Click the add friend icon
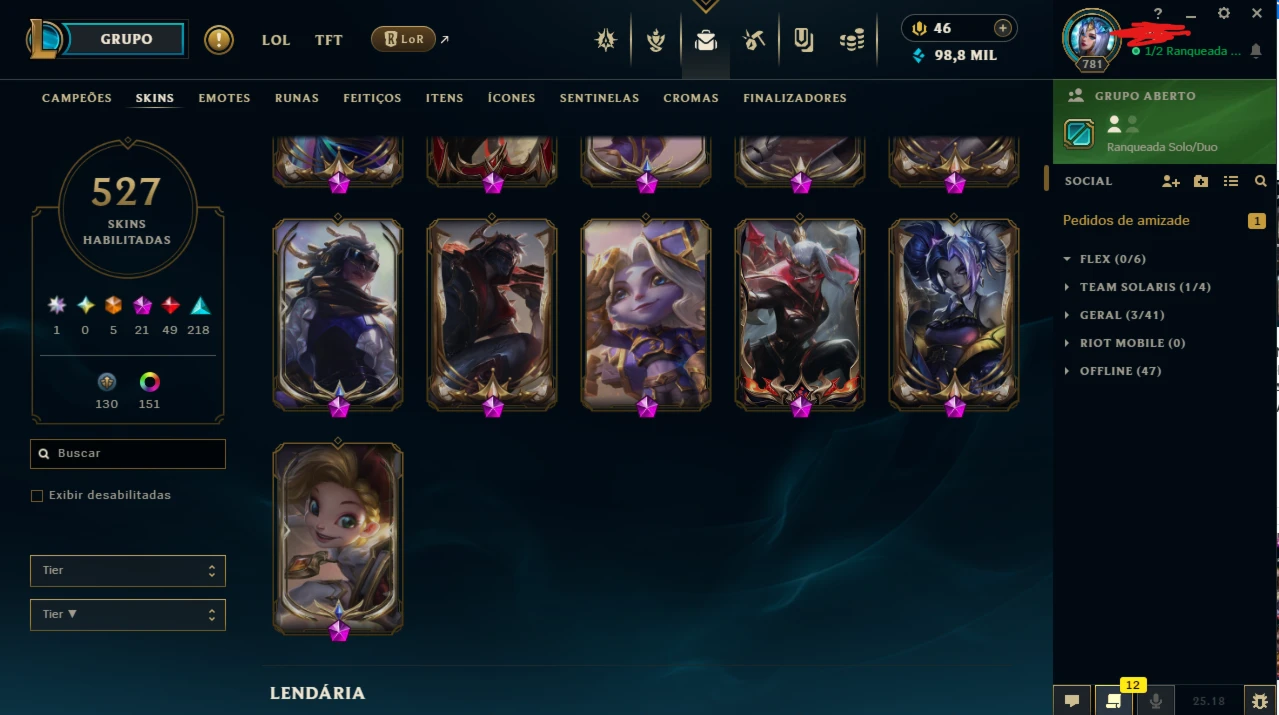Screen dimensions: 1279x715 (x=1171, y=181)
